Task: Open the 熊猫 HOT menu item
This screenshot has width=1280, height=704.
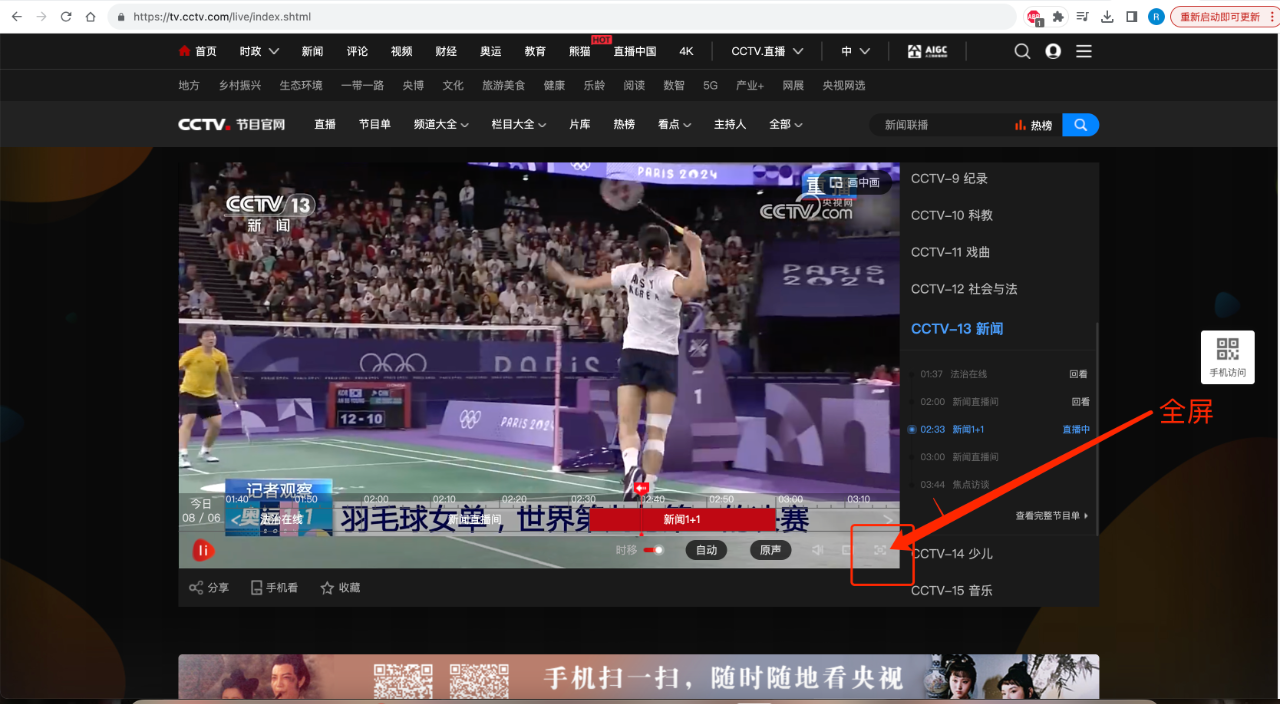Action: pyautogui.click(x=580, y=51)
